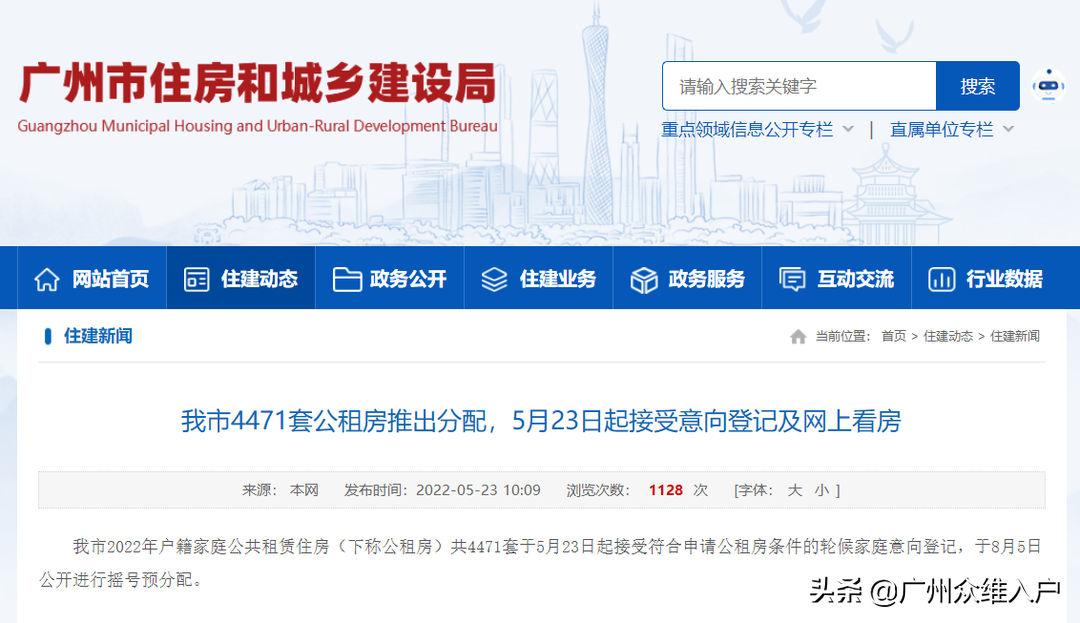This screenshot has width=1080, height=623.
Task: Click the 搜索 search button
Action: click(977, 86)
